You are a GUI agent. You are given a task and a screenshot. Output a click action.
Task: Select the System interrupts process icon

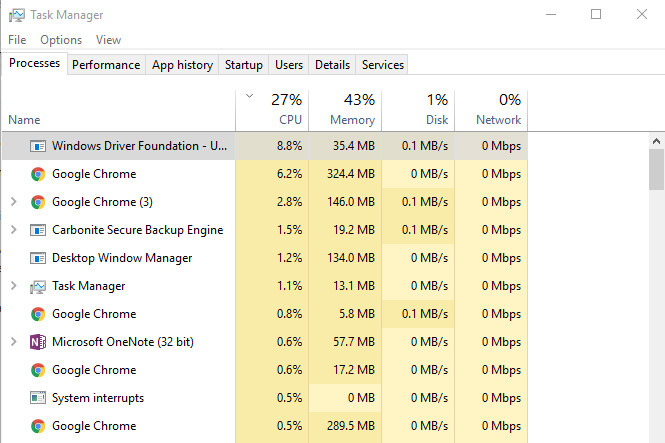(x=38, y=398)
